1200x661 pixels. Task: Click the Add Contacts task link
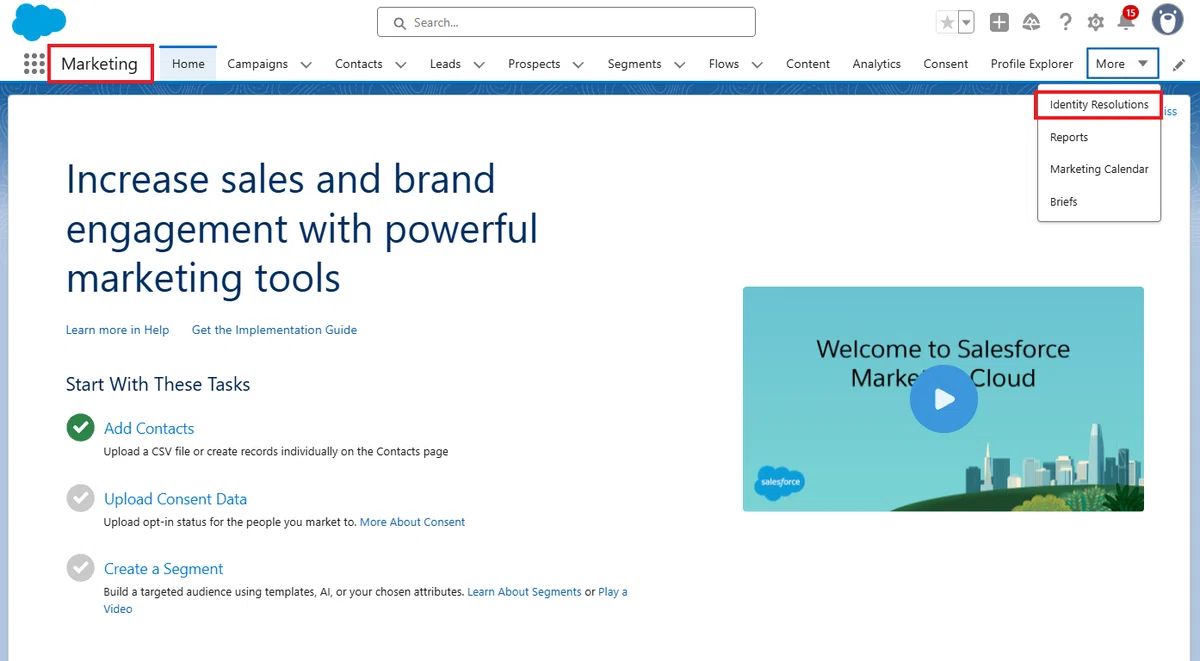(149, 428)
